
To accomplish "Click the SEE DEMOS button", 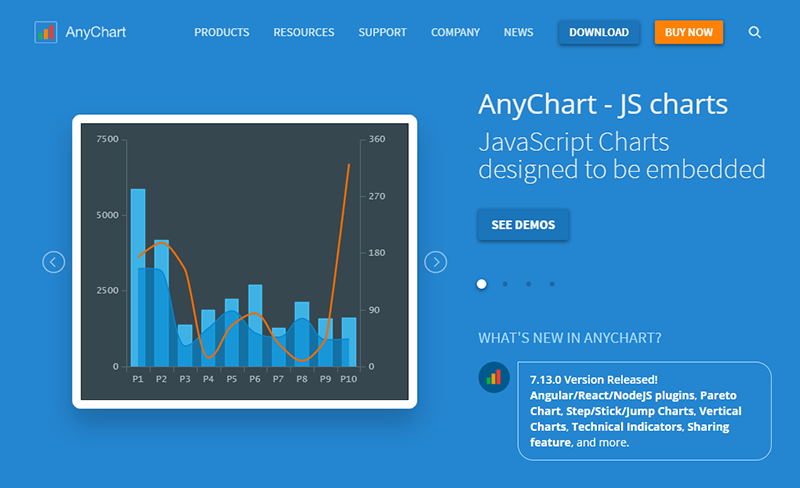I will pyautogui.click(x=523, y=225).
